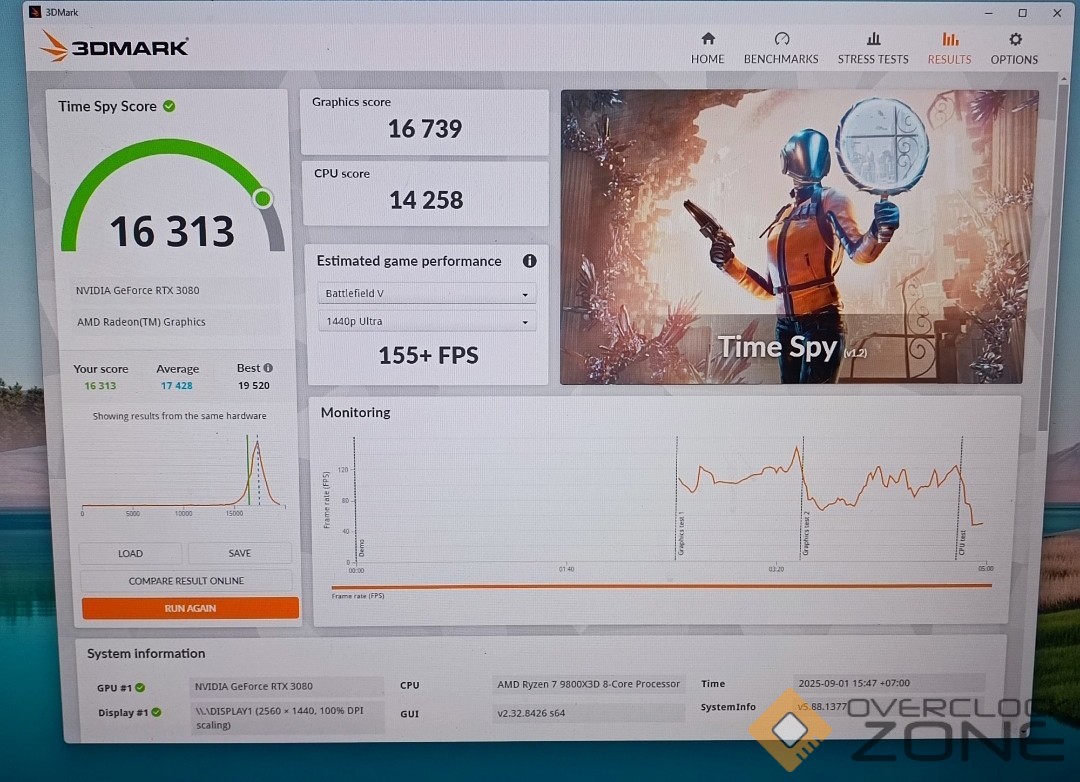Screen dimensions: 1080x782
Task: Click the Your score value under the gauge
Action: click(100, 386)
